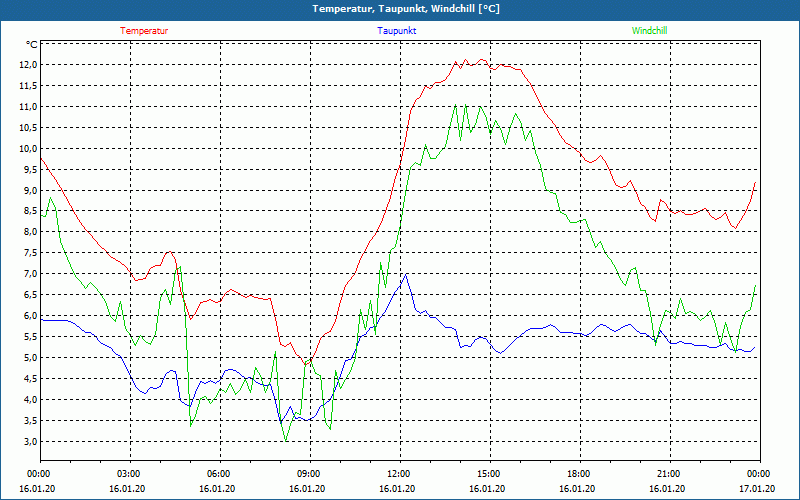Click the blue Taupunkt legend label
800x500 pixels.
[396, 31]
